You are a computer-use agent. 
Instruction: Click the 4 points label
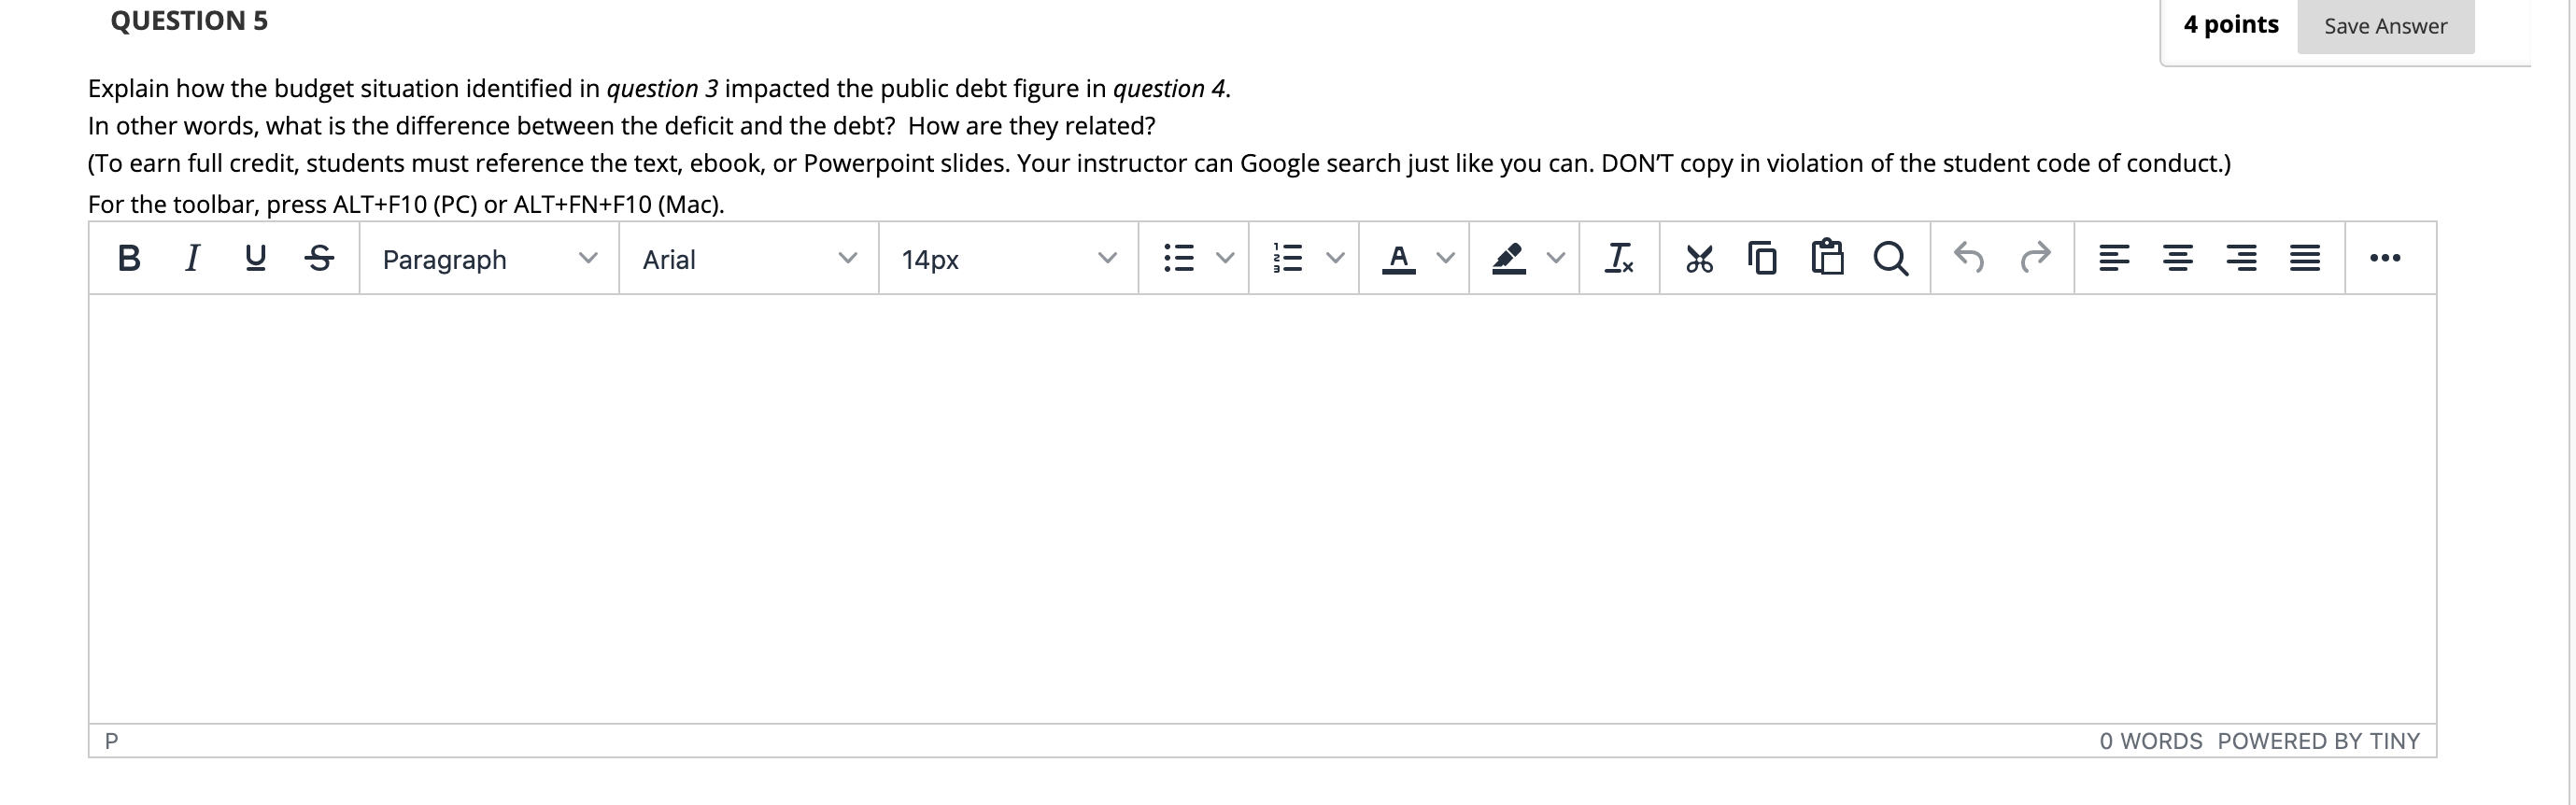[x=2231, y=25]
